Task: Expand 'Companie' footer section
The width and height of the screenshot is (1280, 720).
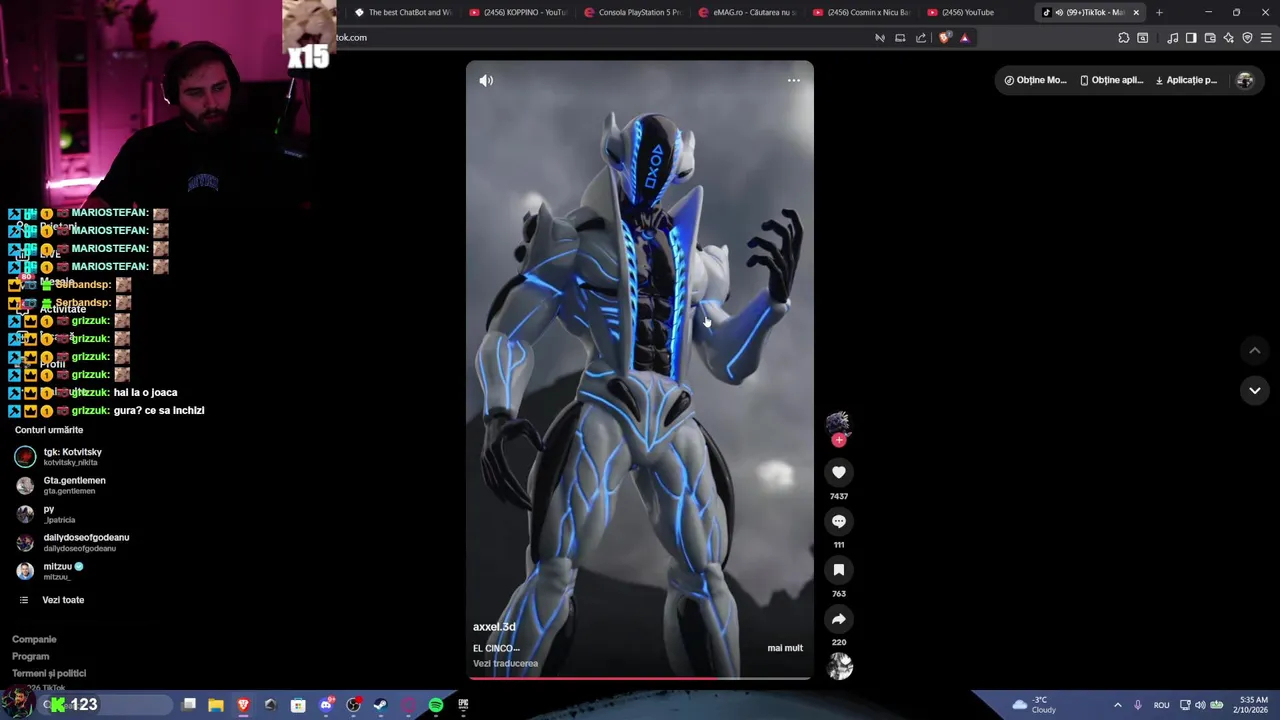Action: click(34, 639)
